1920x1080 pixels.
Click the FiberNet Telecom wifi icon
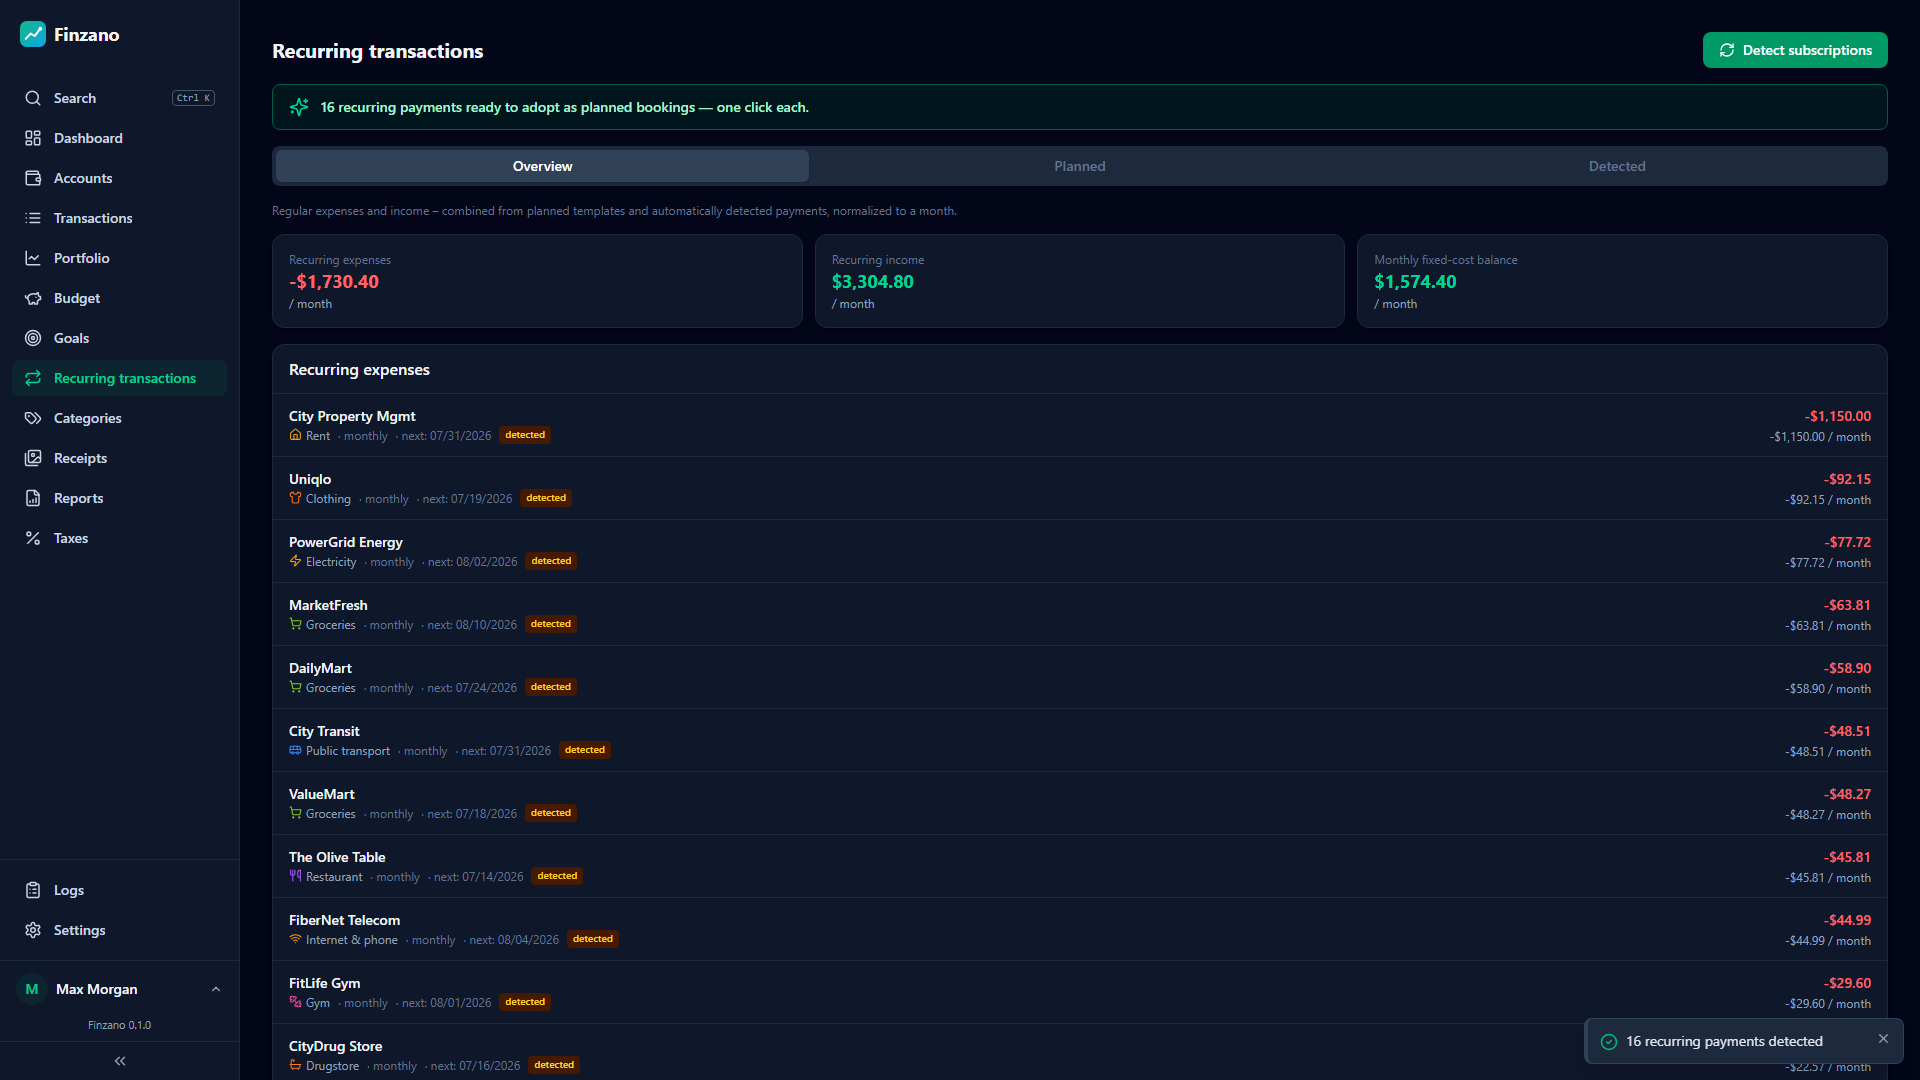pos(295,939)
